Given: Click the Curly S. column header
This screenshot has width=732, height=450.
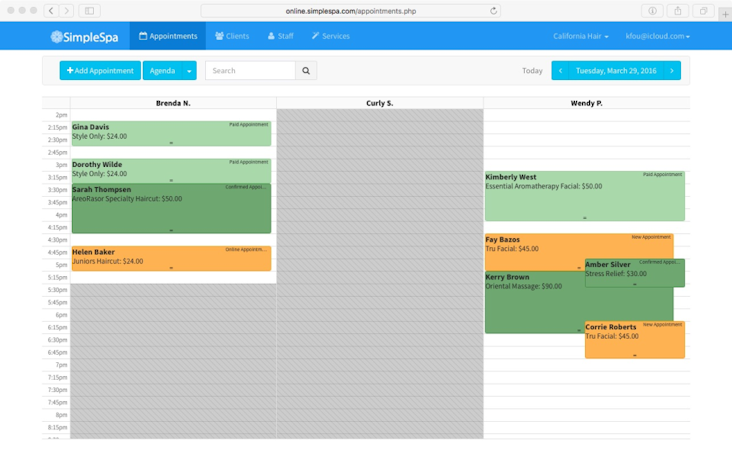Looking at the screenshot, I should [380, 103].
